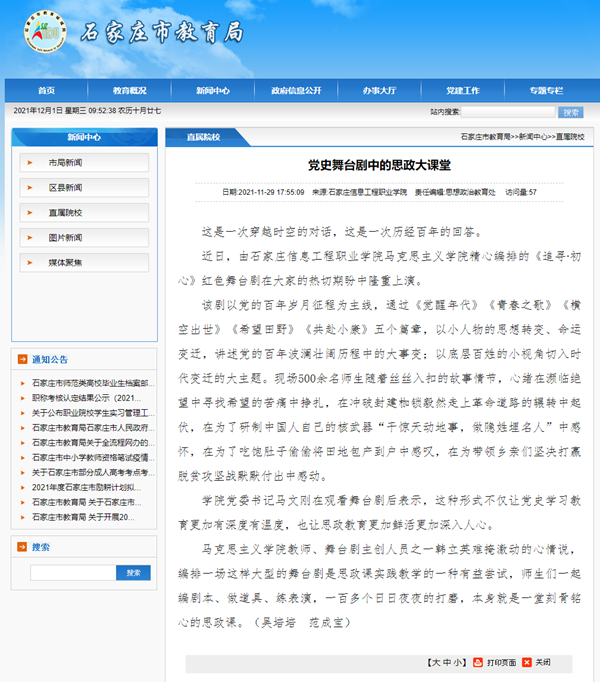This screenshot has width=600, height=682.
Task: Click the red close icon below article
Action: (x=526, y=662)
